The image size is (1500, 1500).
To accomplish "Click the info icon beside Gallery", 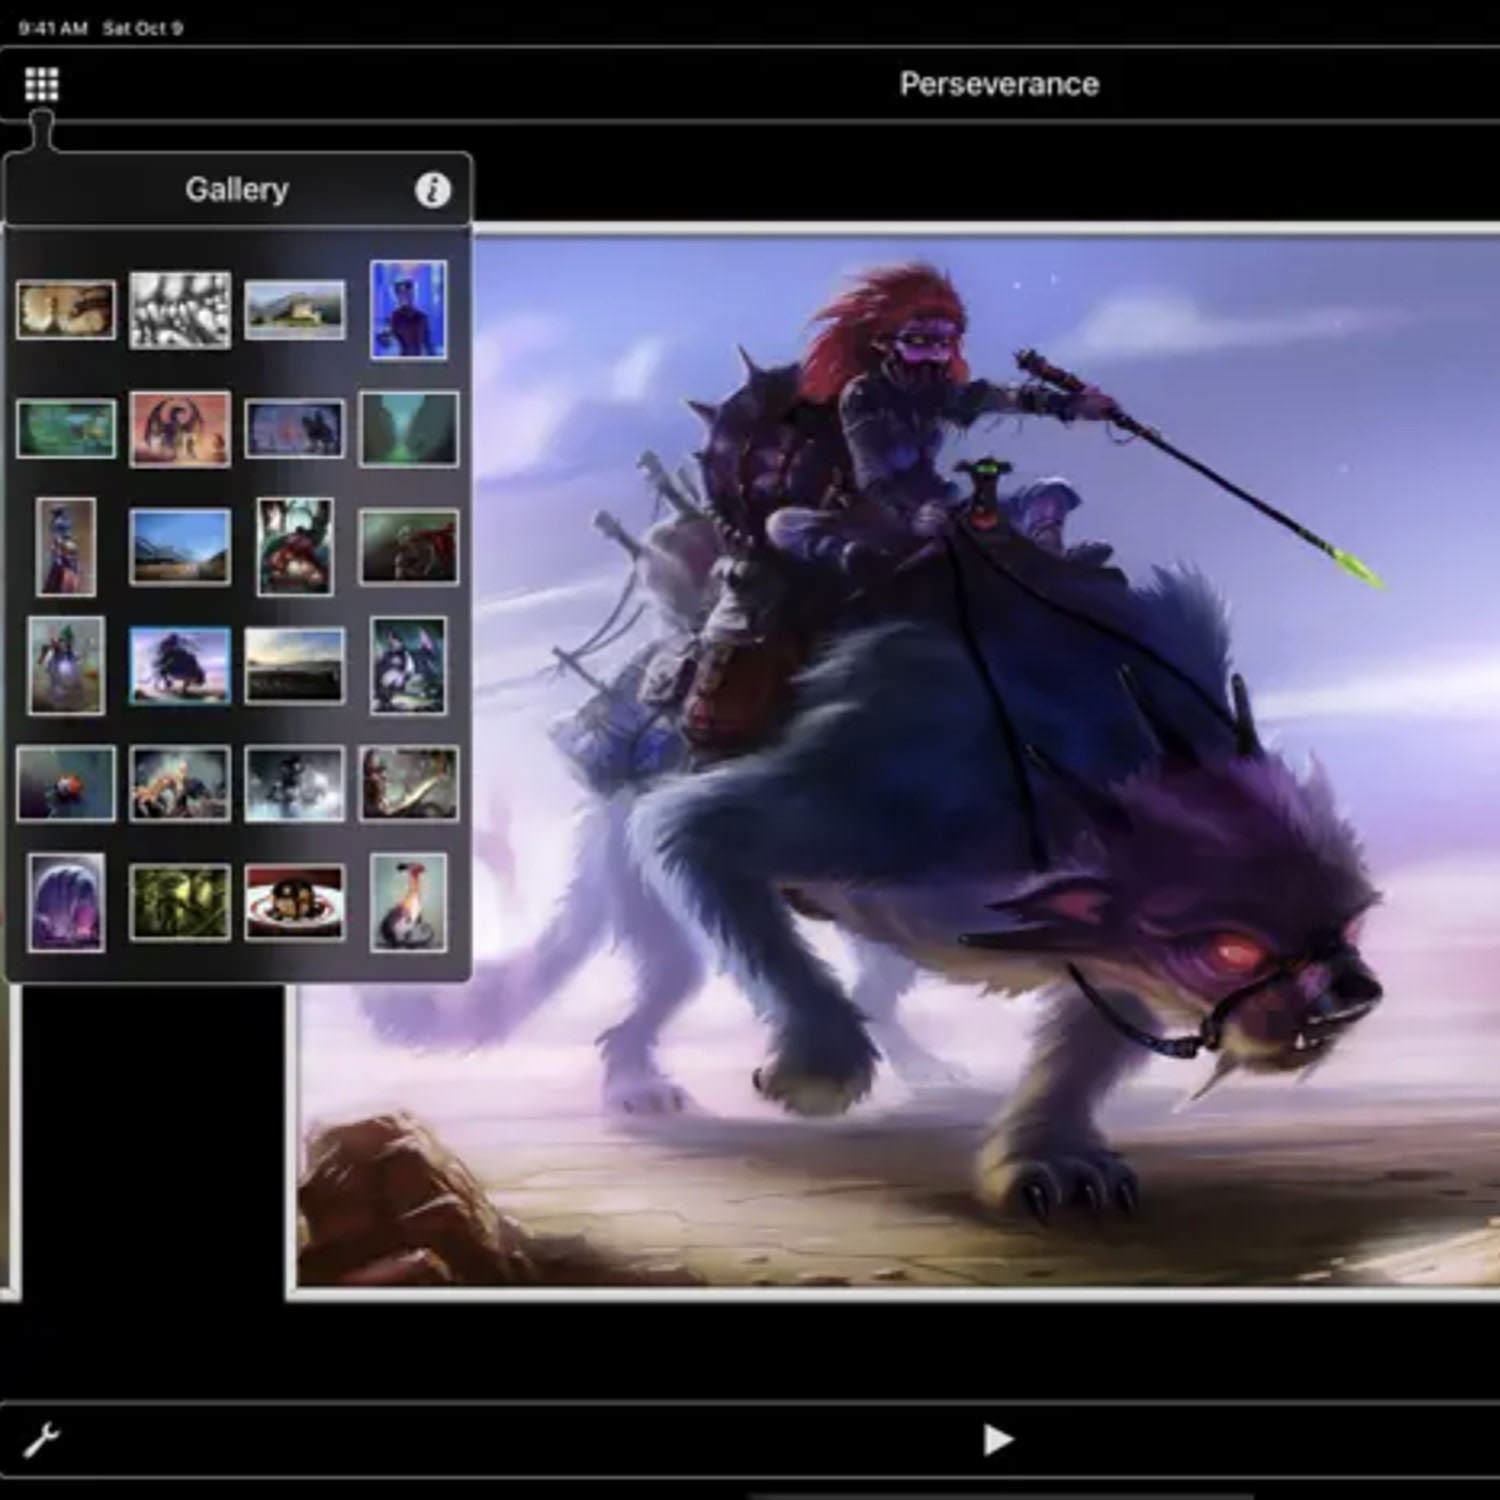I will coord(432,189).
